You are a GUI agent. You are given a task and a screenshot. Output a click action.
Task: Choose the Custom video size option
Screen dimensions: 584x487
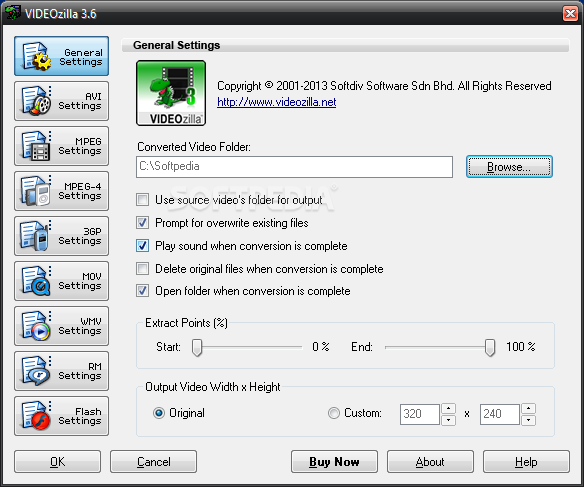coord(334,413)
